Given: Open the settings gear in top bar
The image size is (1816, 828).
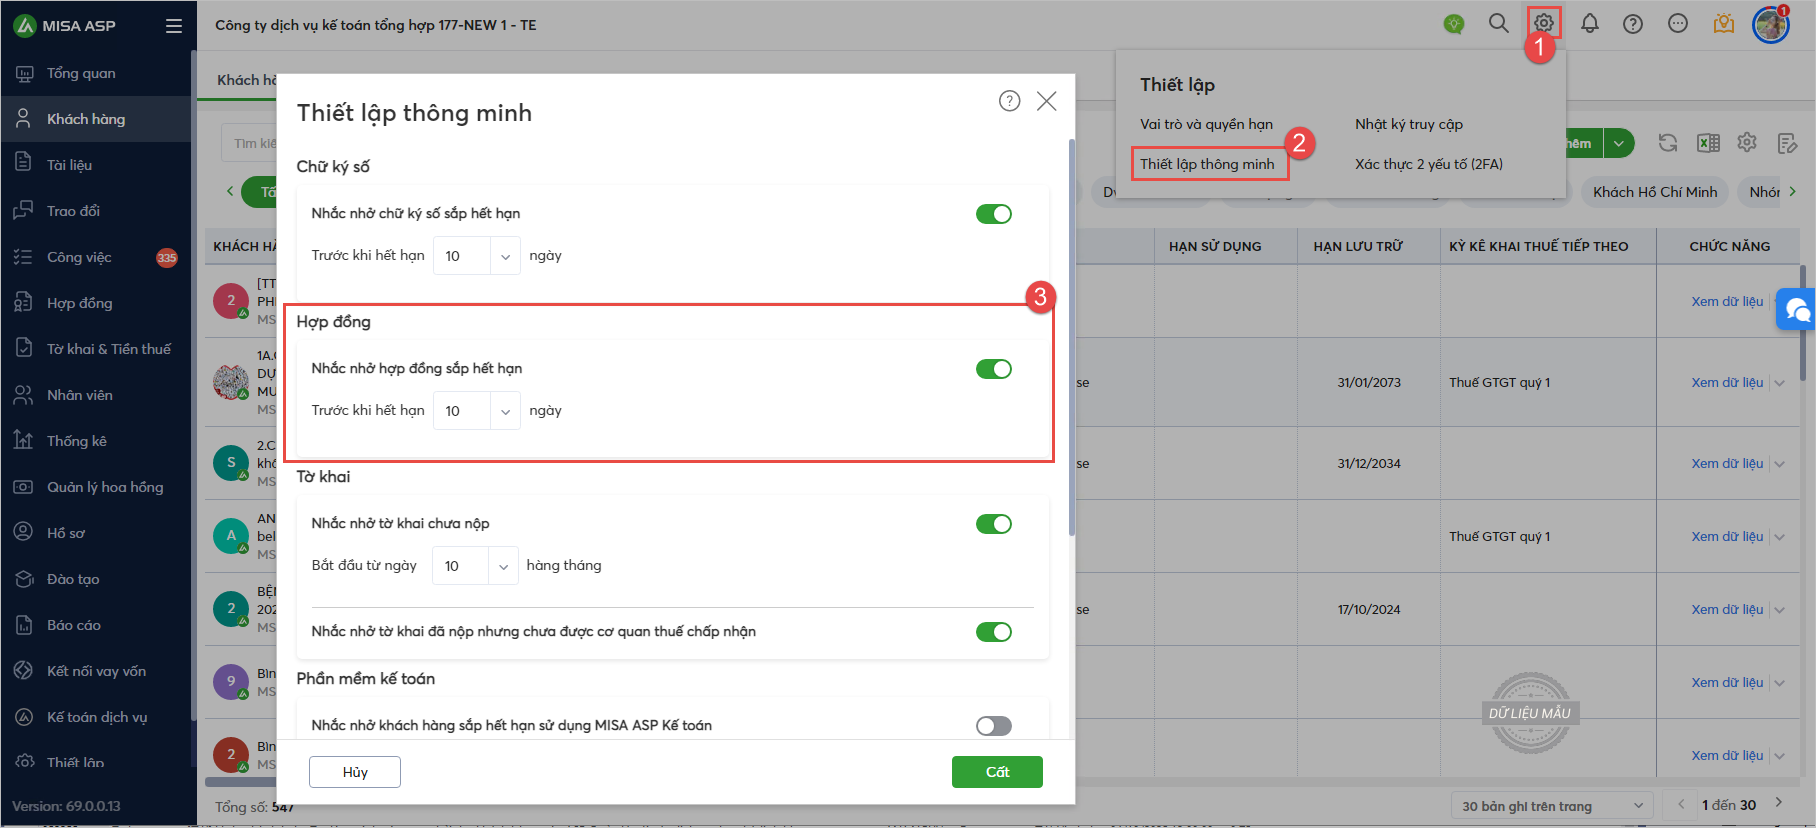Looking at the screenshot, I should click(x=1544, y=23).
